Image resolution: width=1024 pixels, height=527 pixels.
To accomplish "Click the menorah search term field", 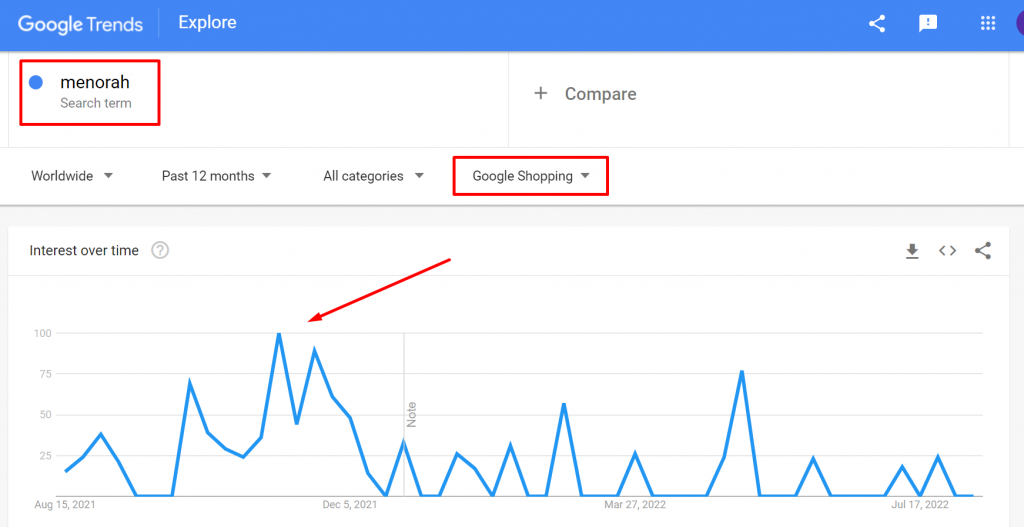I will [x=95, y=83].
